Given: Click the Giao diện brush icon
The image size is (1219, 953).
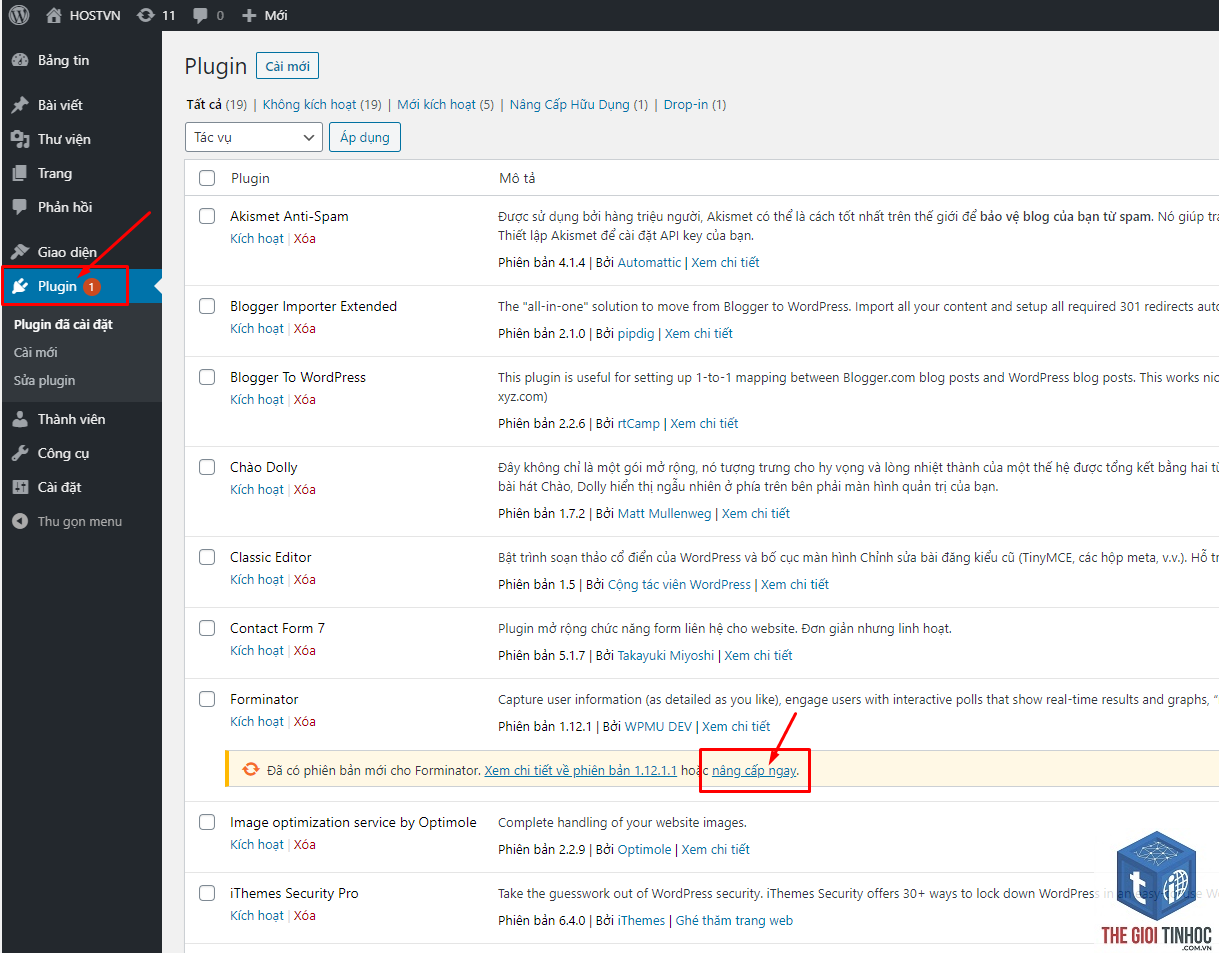Looking at the screenshot, I should (20, 252).
